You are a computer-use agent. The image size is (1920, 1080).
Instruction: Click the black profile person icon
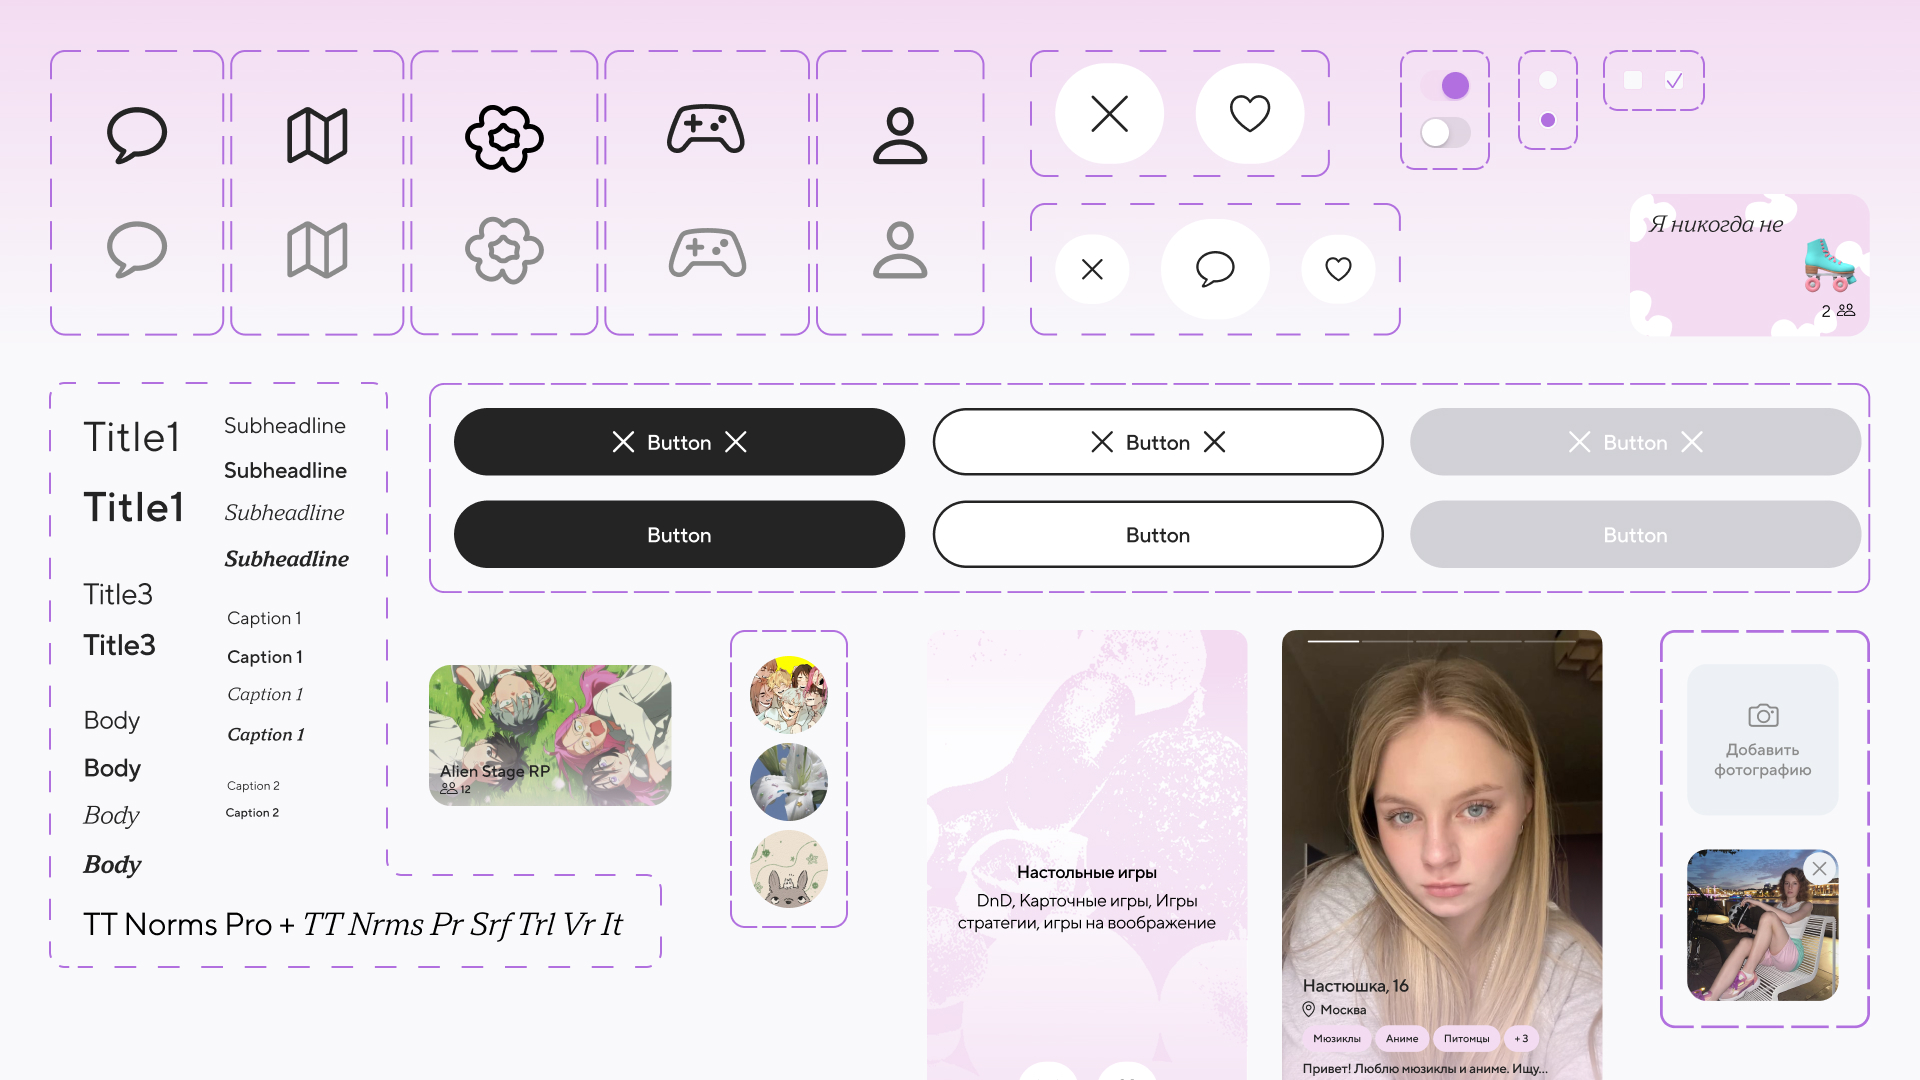coord(900,135)
